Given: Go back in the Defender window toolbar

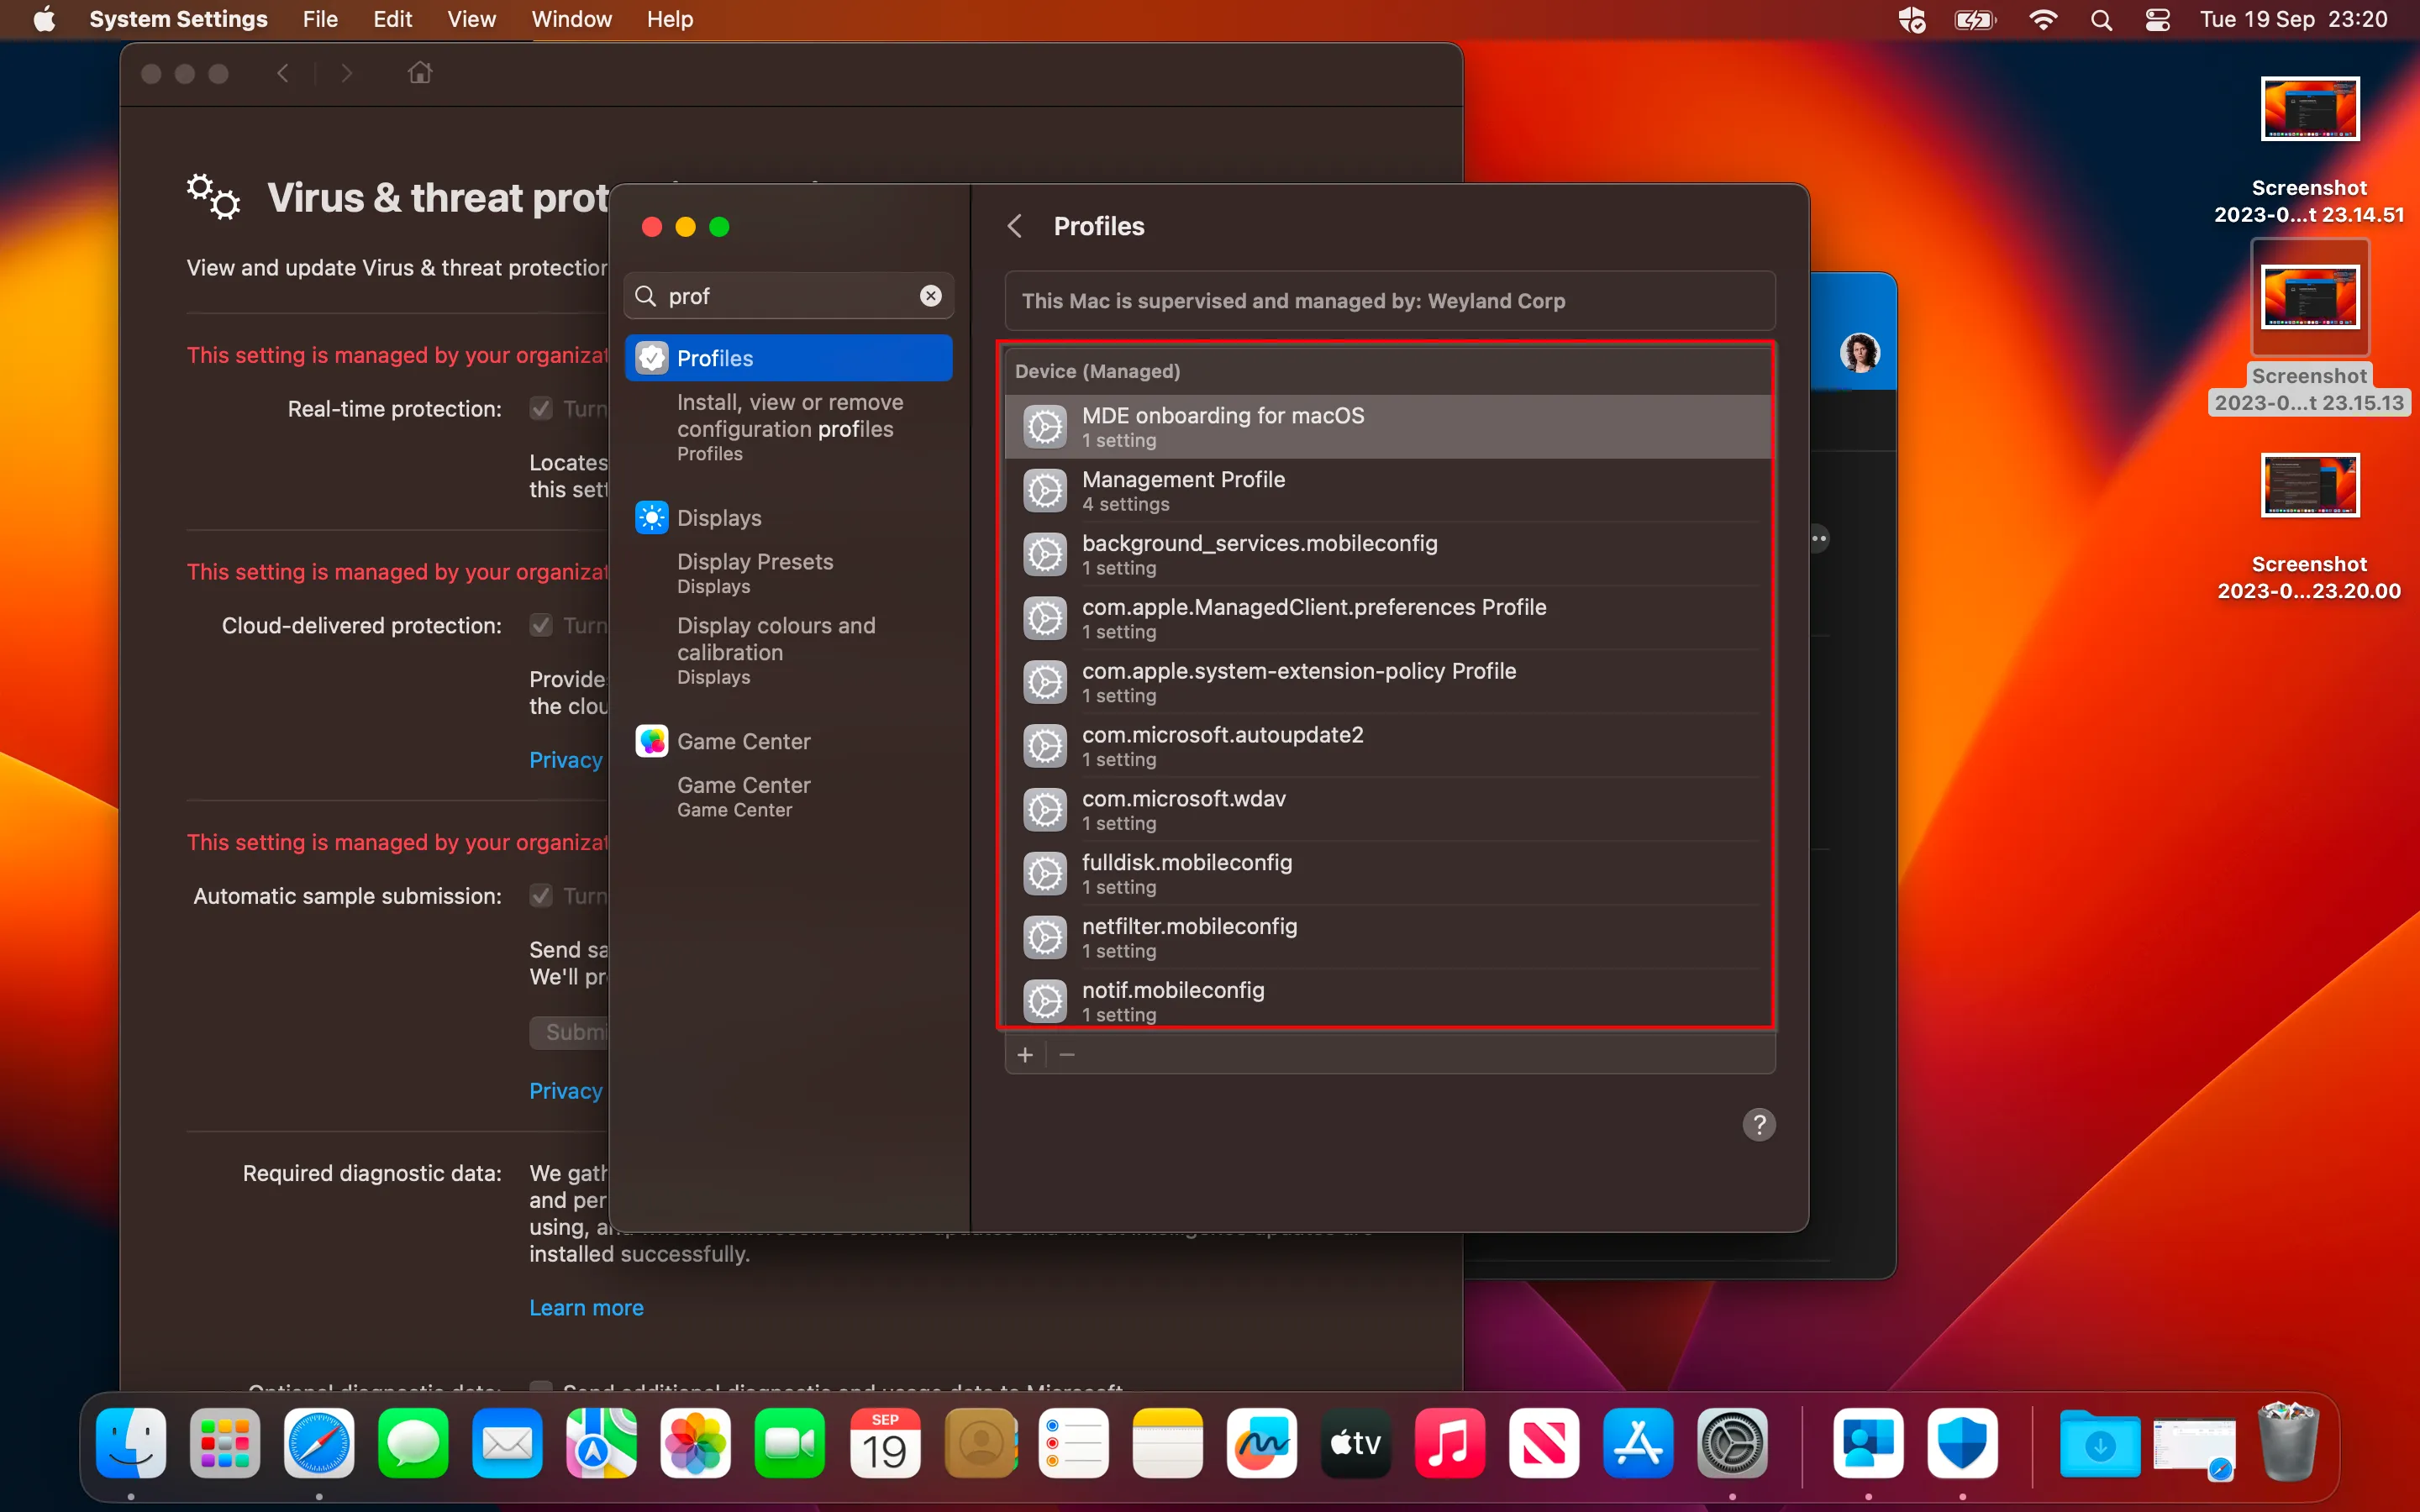Looking at the screenshot, I should pyautogui.click(x=283, y=73).
